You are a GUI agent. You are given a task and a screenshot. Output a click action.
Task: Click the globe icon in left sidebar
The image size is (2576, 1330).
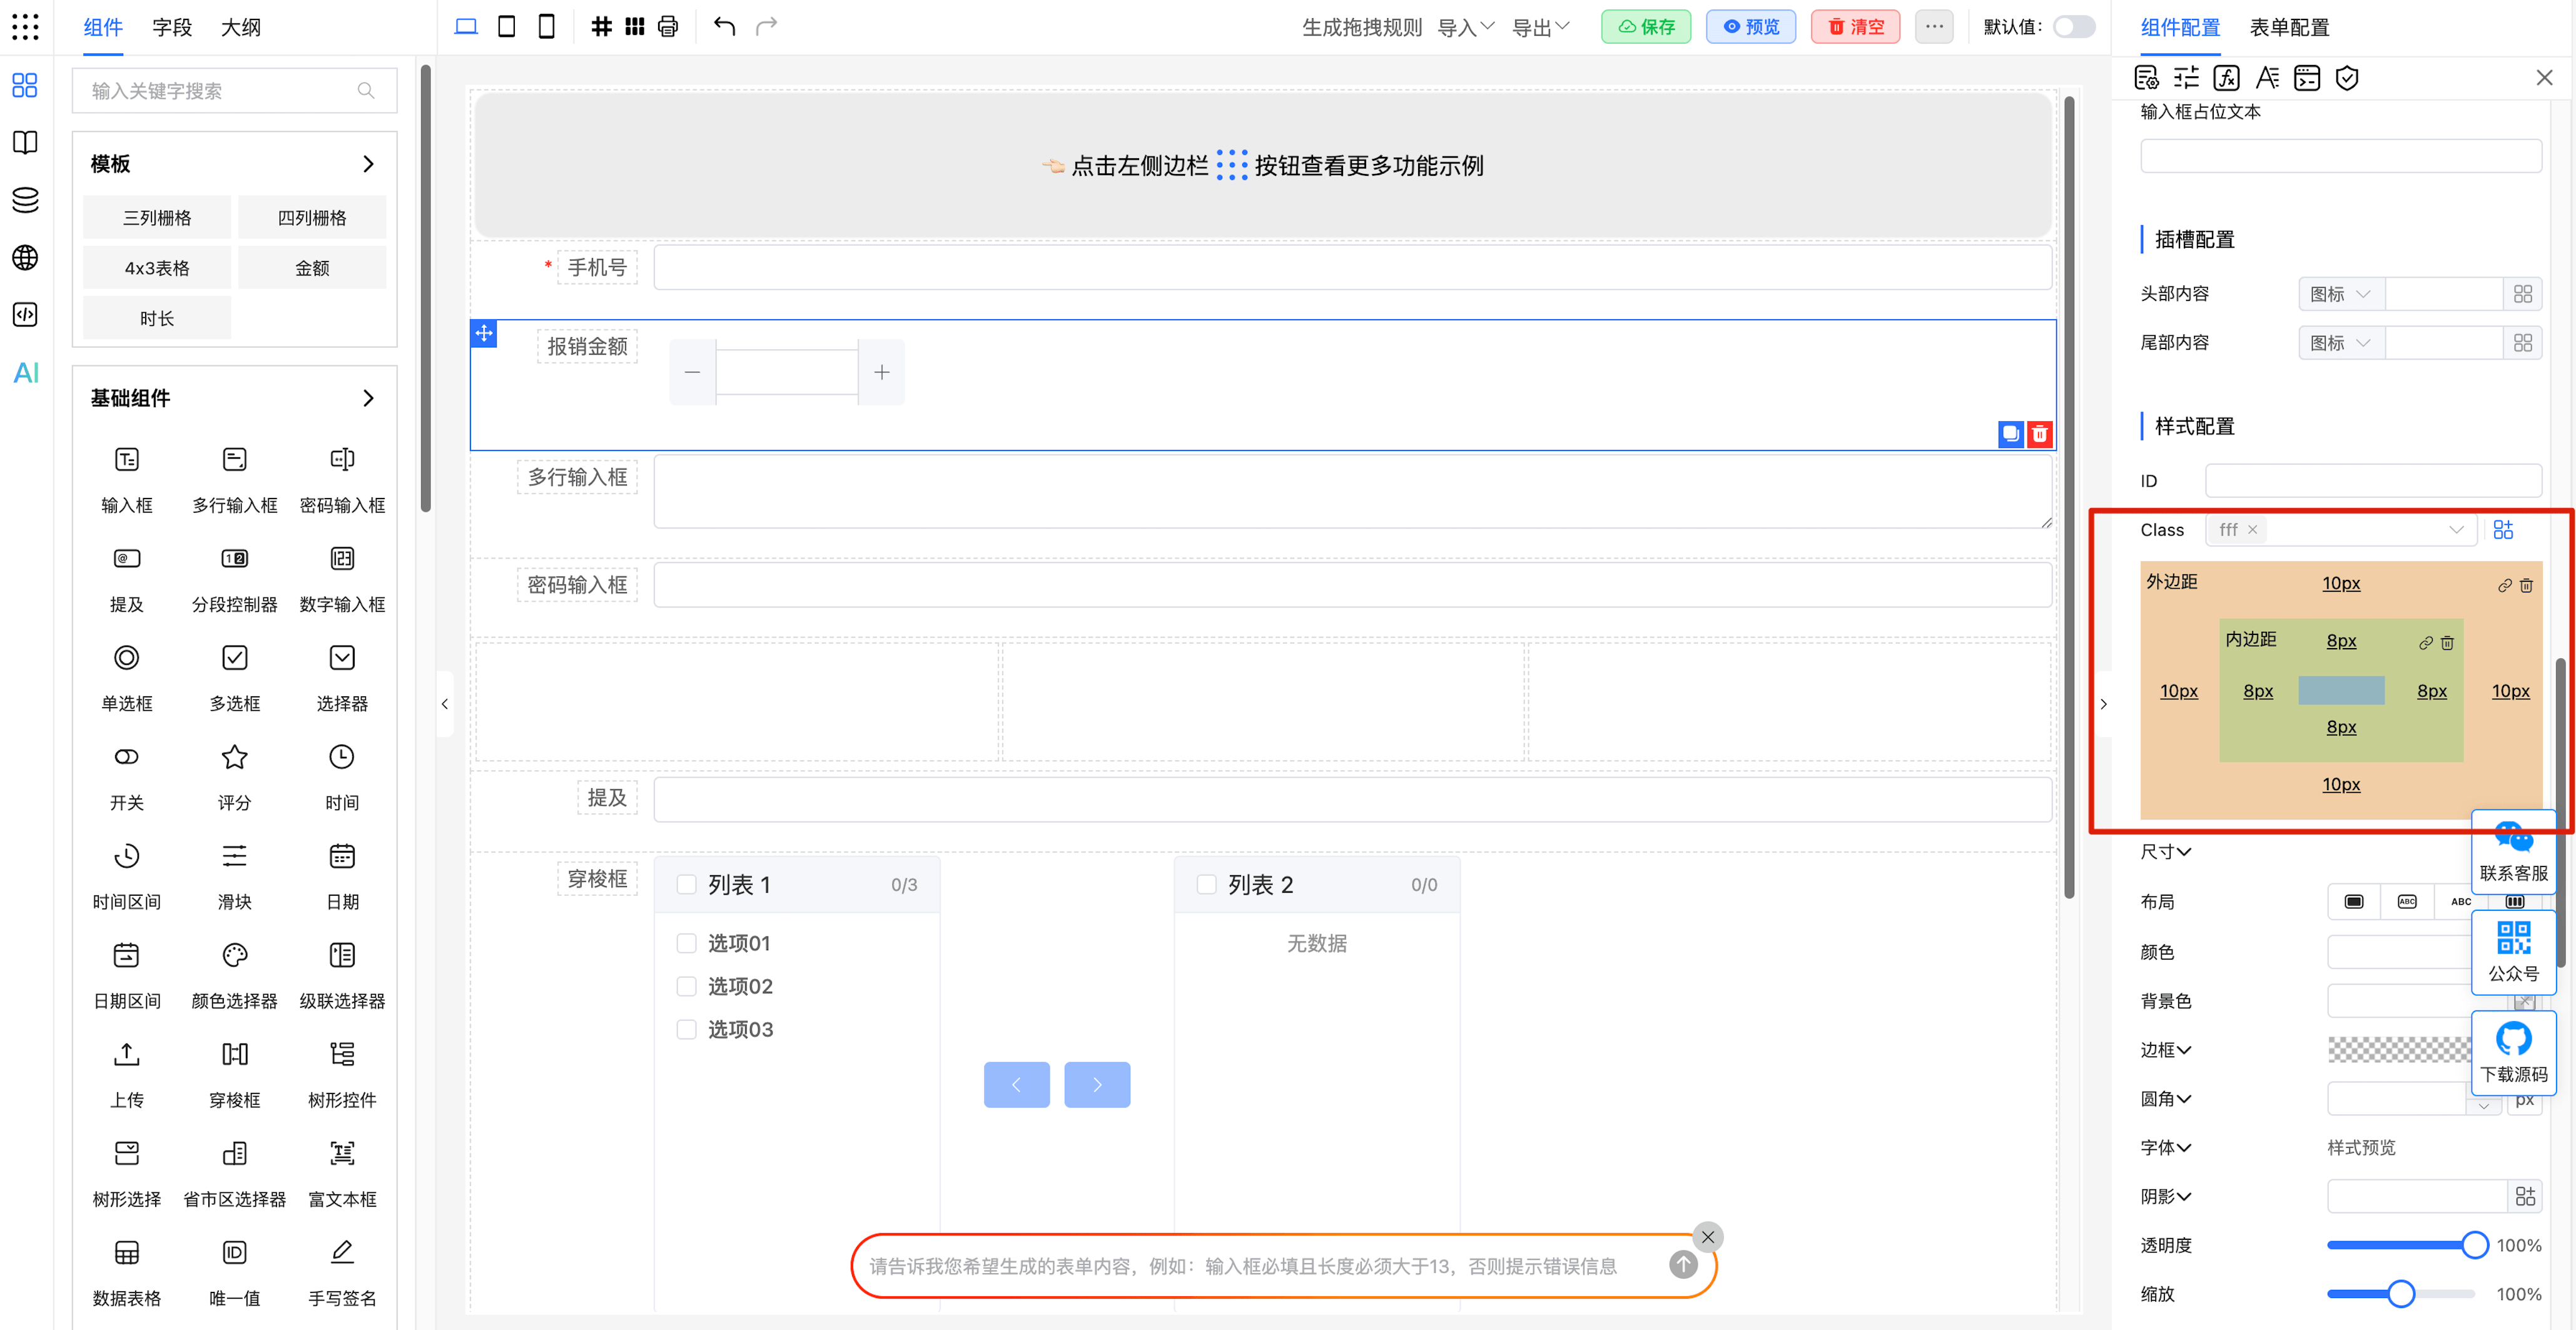pos(25,257)
